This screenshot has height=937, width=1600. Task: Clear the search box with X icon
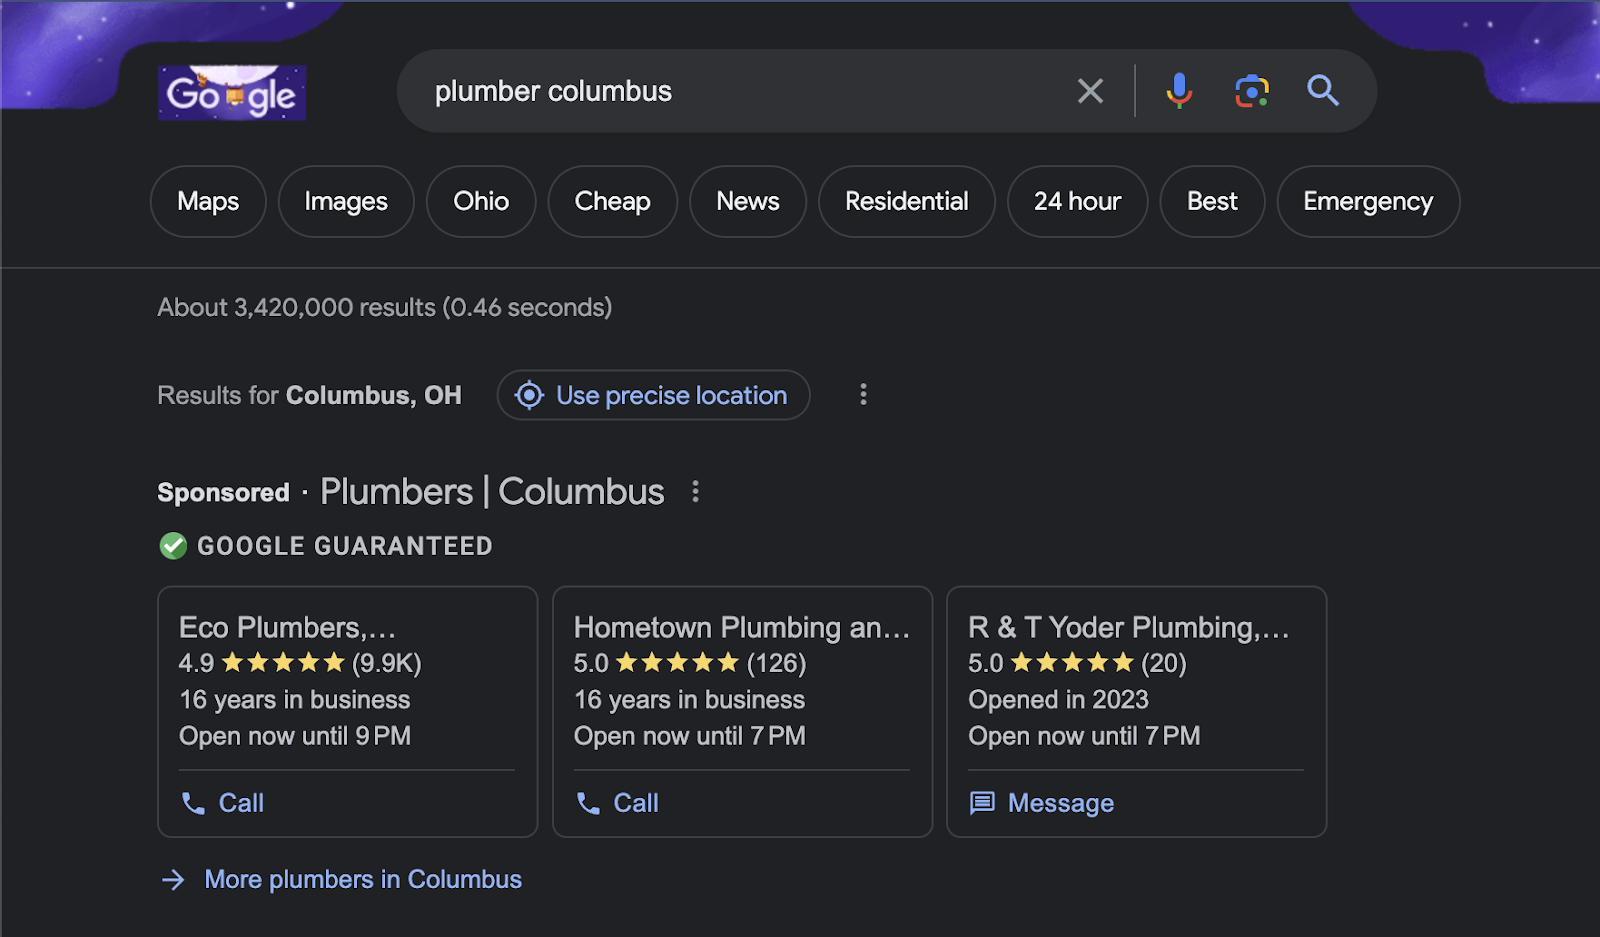click(1090, 91)
